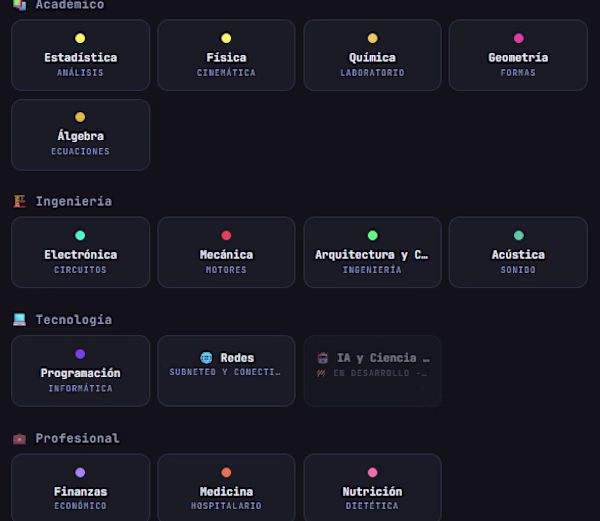Click the laptop icon next to Tecnología
Viewport: 600px width, 521px height.
point(20,320)
